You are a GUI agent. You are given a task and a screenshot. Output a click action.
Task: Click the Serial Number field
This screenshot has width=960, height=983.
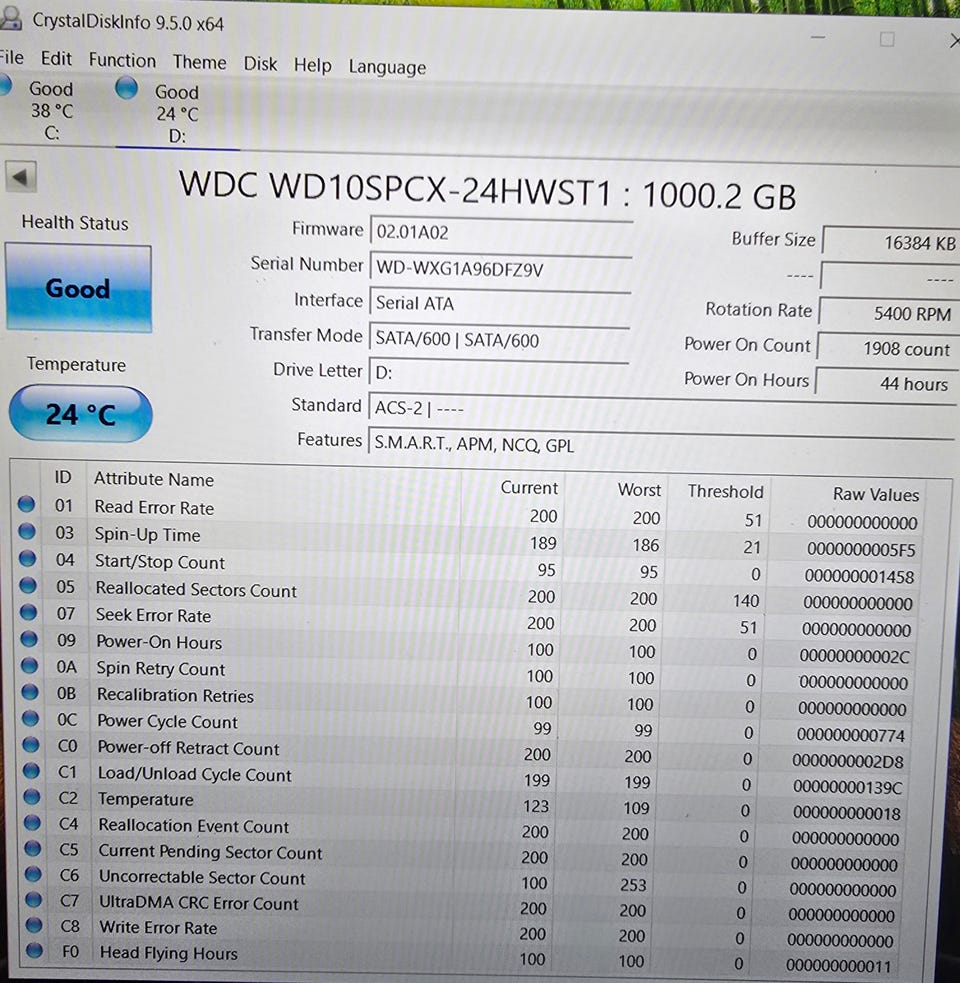500,269
